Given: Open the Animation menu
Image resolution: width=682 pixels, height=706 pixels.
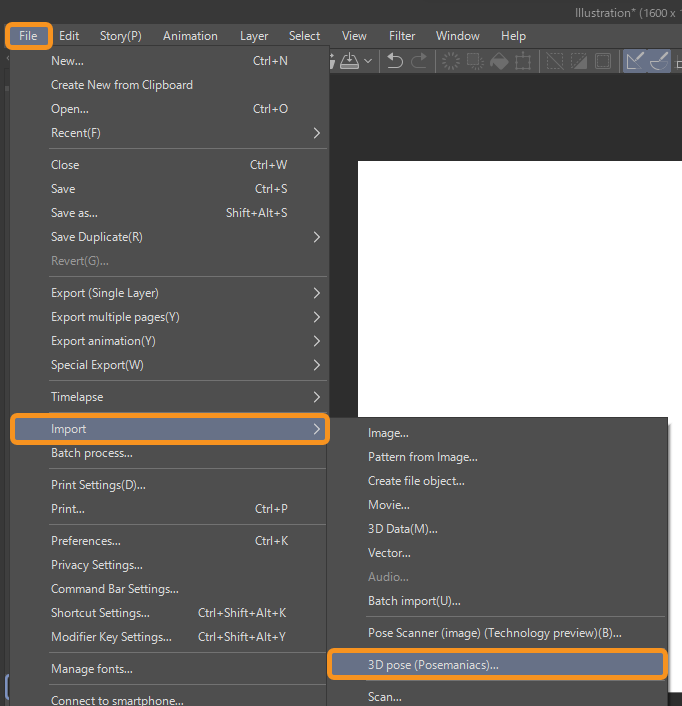Looking at the screenshot, I should [x=190, y=36].
